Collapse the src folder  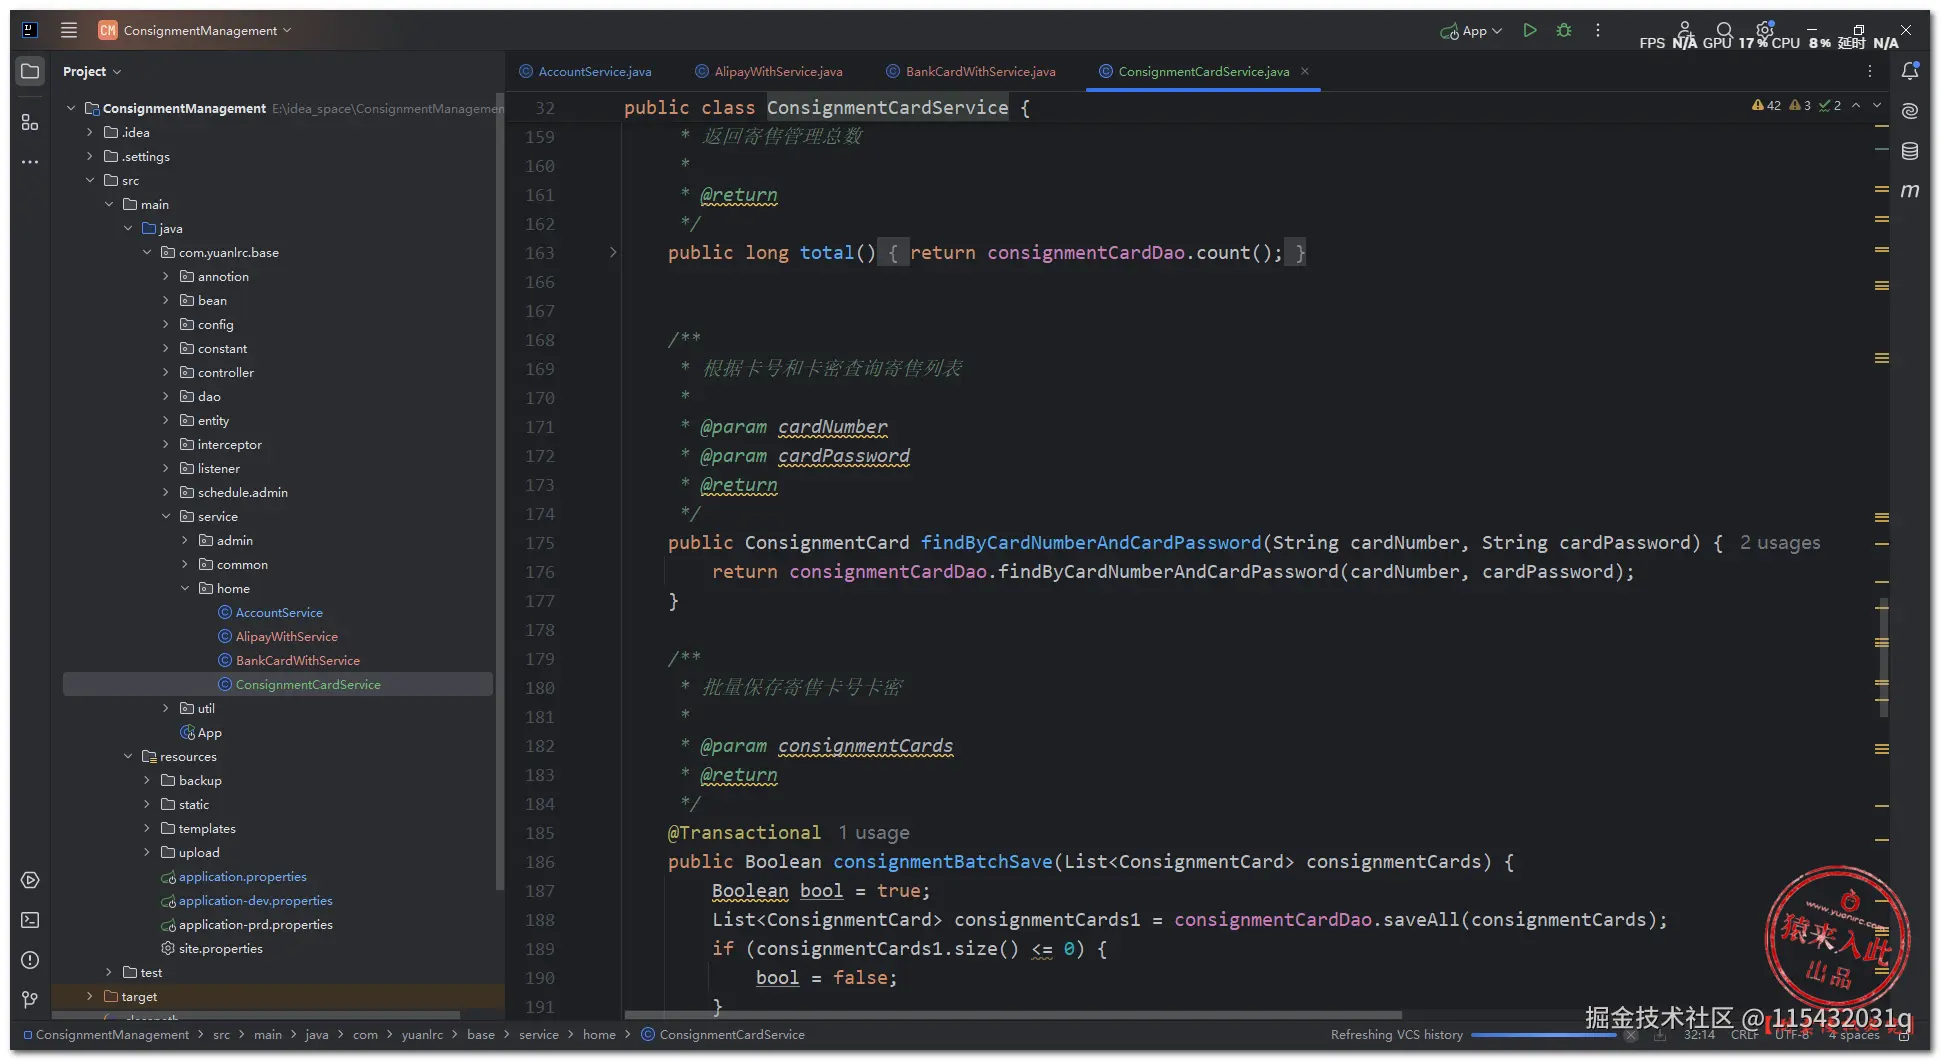coord(90,180)
